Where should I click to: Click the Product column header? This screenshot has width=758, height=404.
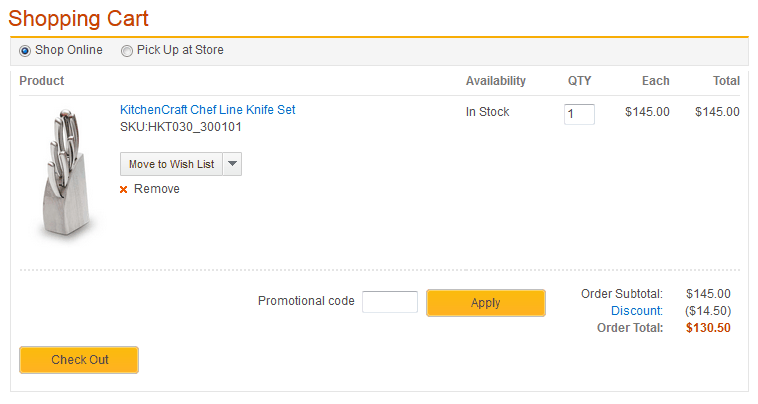coord(42,81)
